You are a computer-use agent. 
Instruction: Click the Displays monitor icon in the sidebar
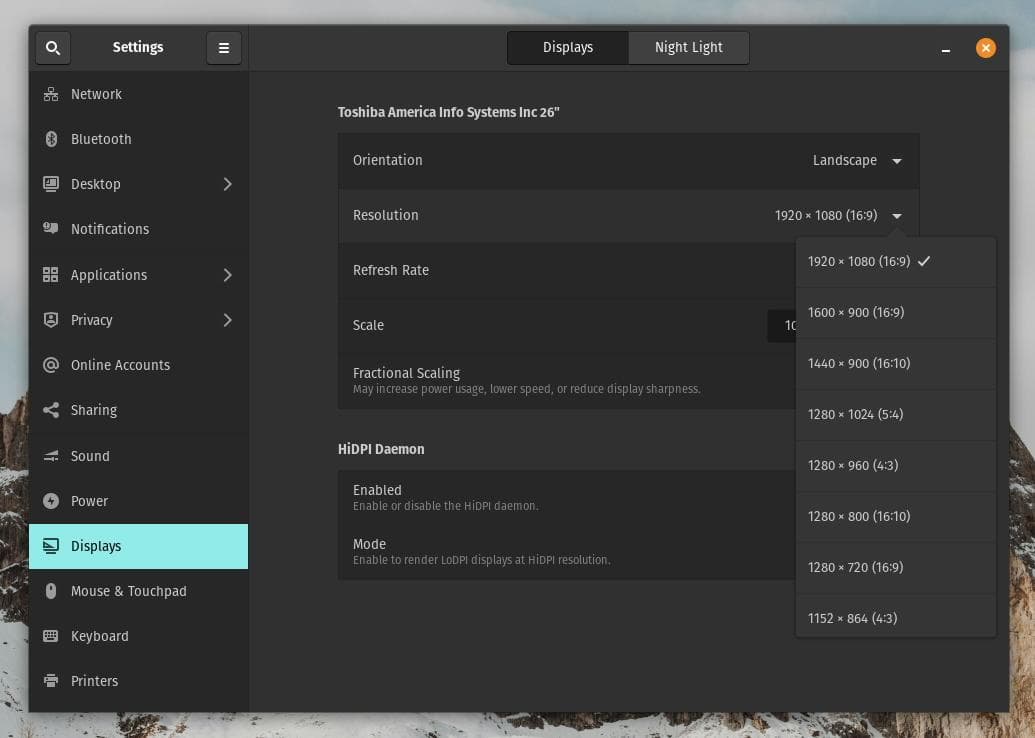pos(51,546)
